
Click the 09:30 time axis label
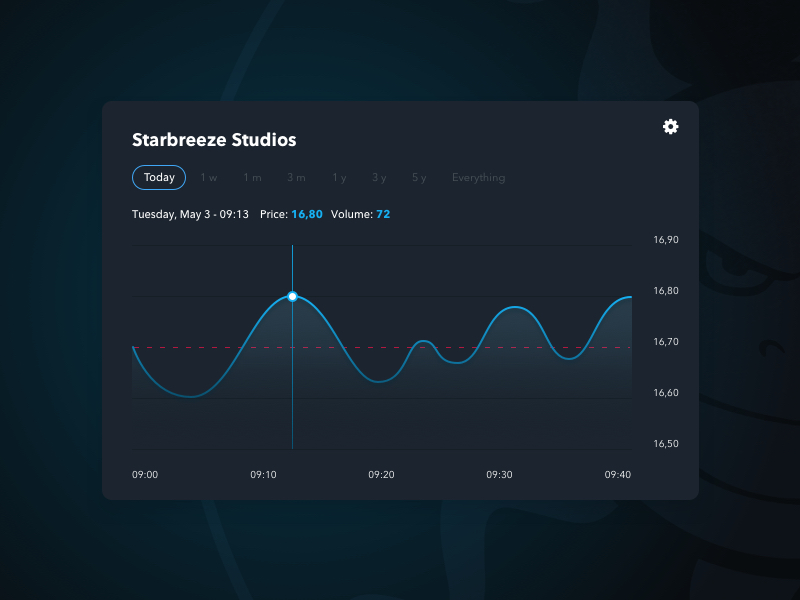499,474
